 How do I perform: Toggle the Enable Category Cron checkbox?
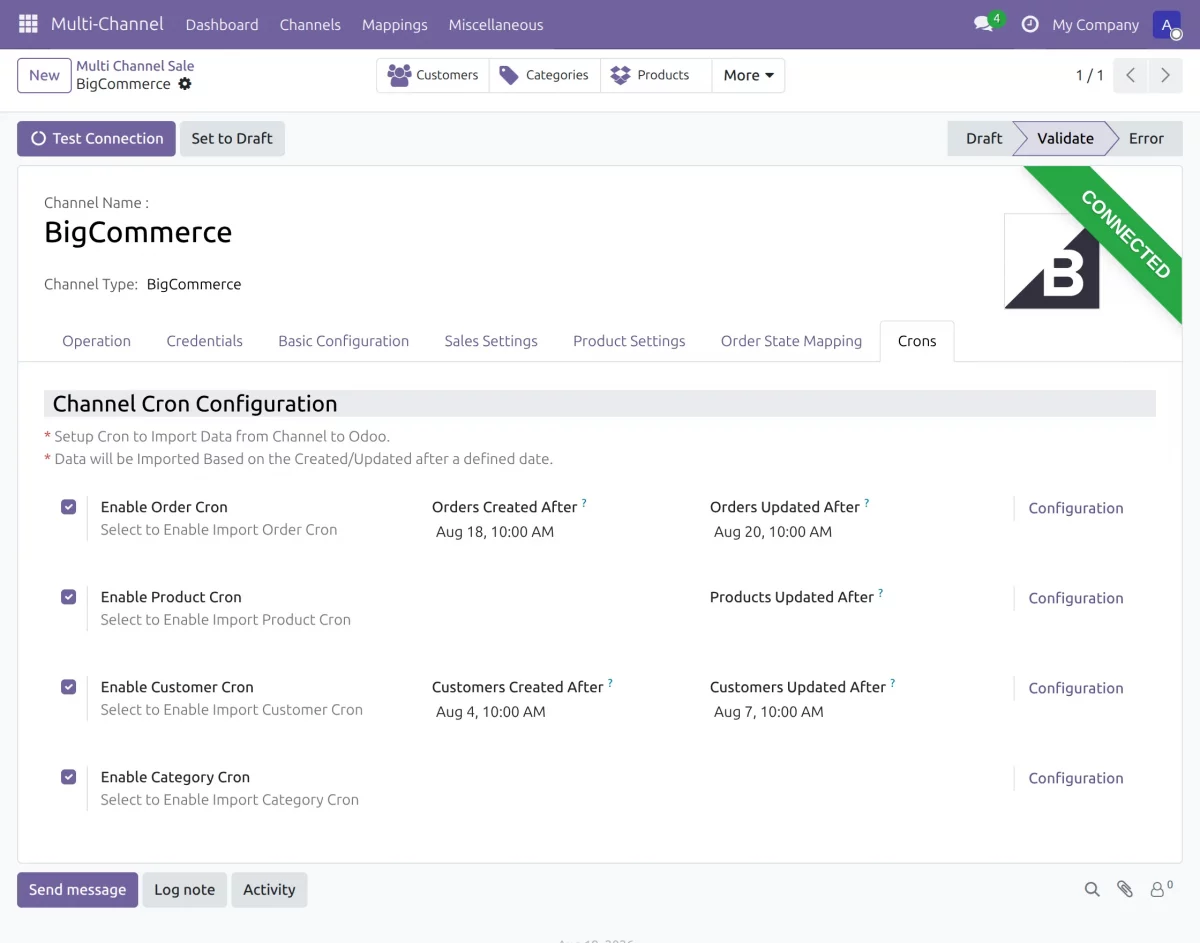coord(68,777)
